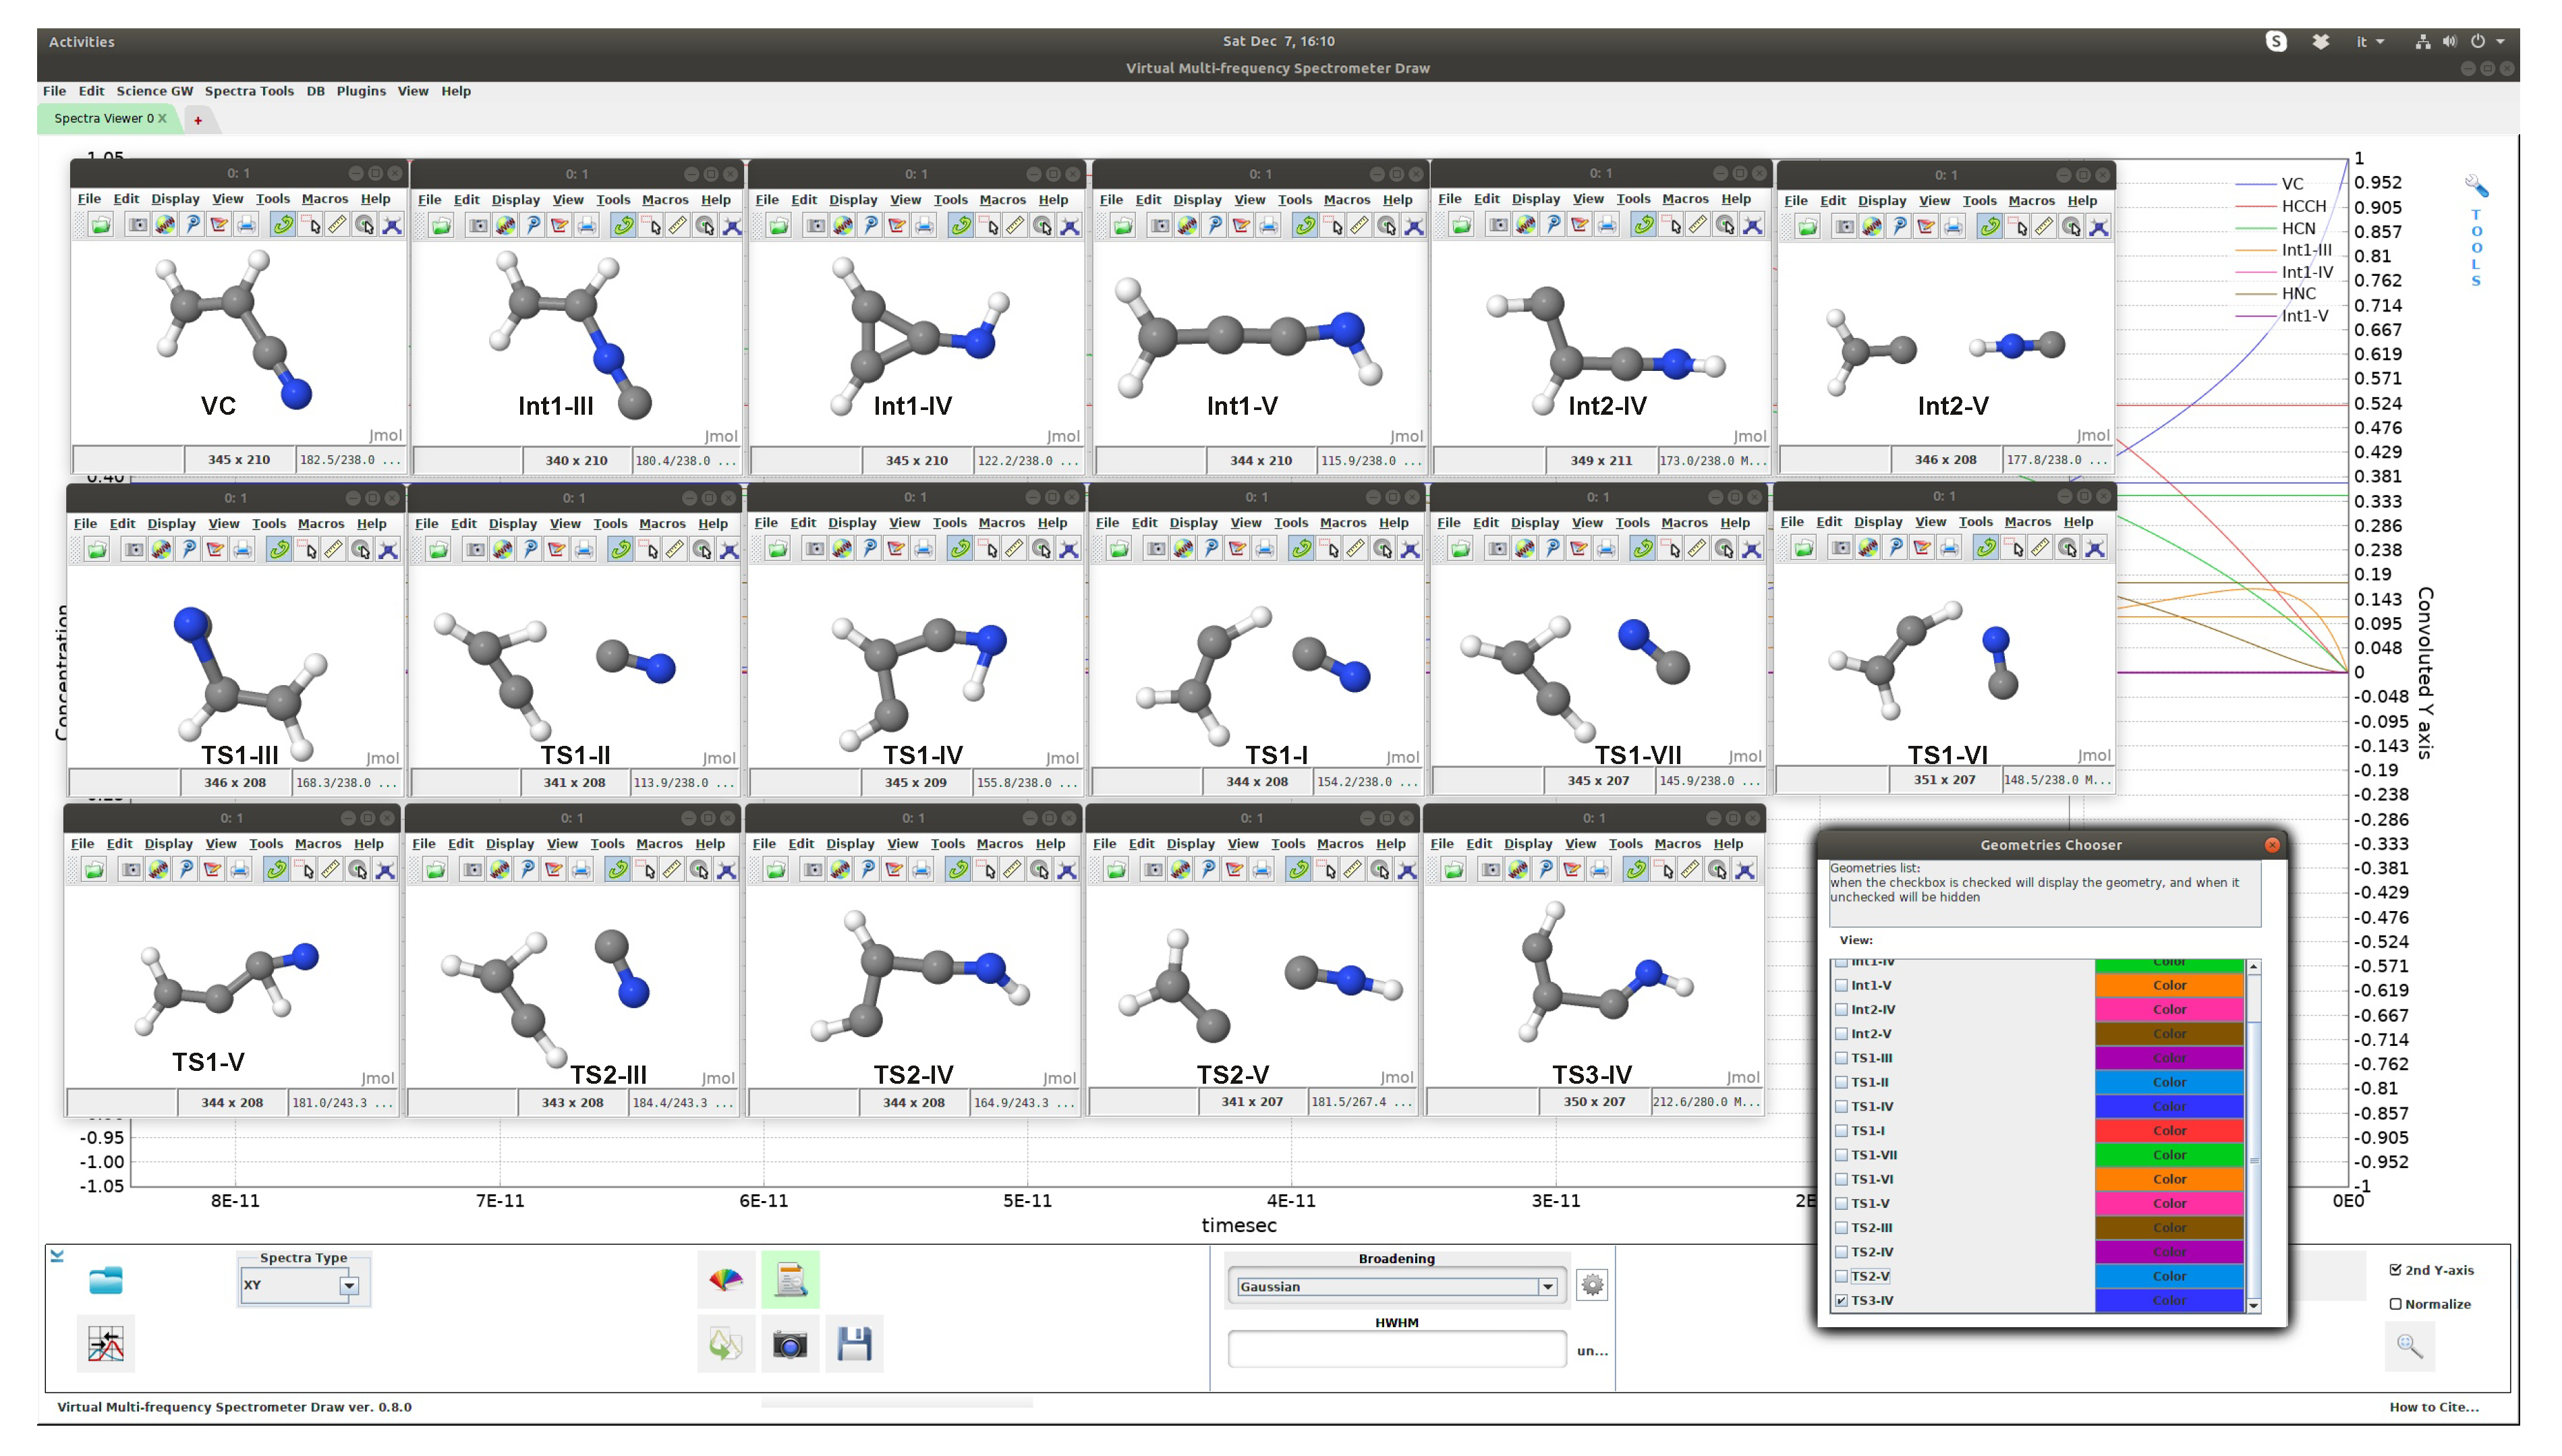The width and height of the screenshot is (2562, 1456).
Task: Open spectrum file with folder icon
Action: tap(105, 1281)
